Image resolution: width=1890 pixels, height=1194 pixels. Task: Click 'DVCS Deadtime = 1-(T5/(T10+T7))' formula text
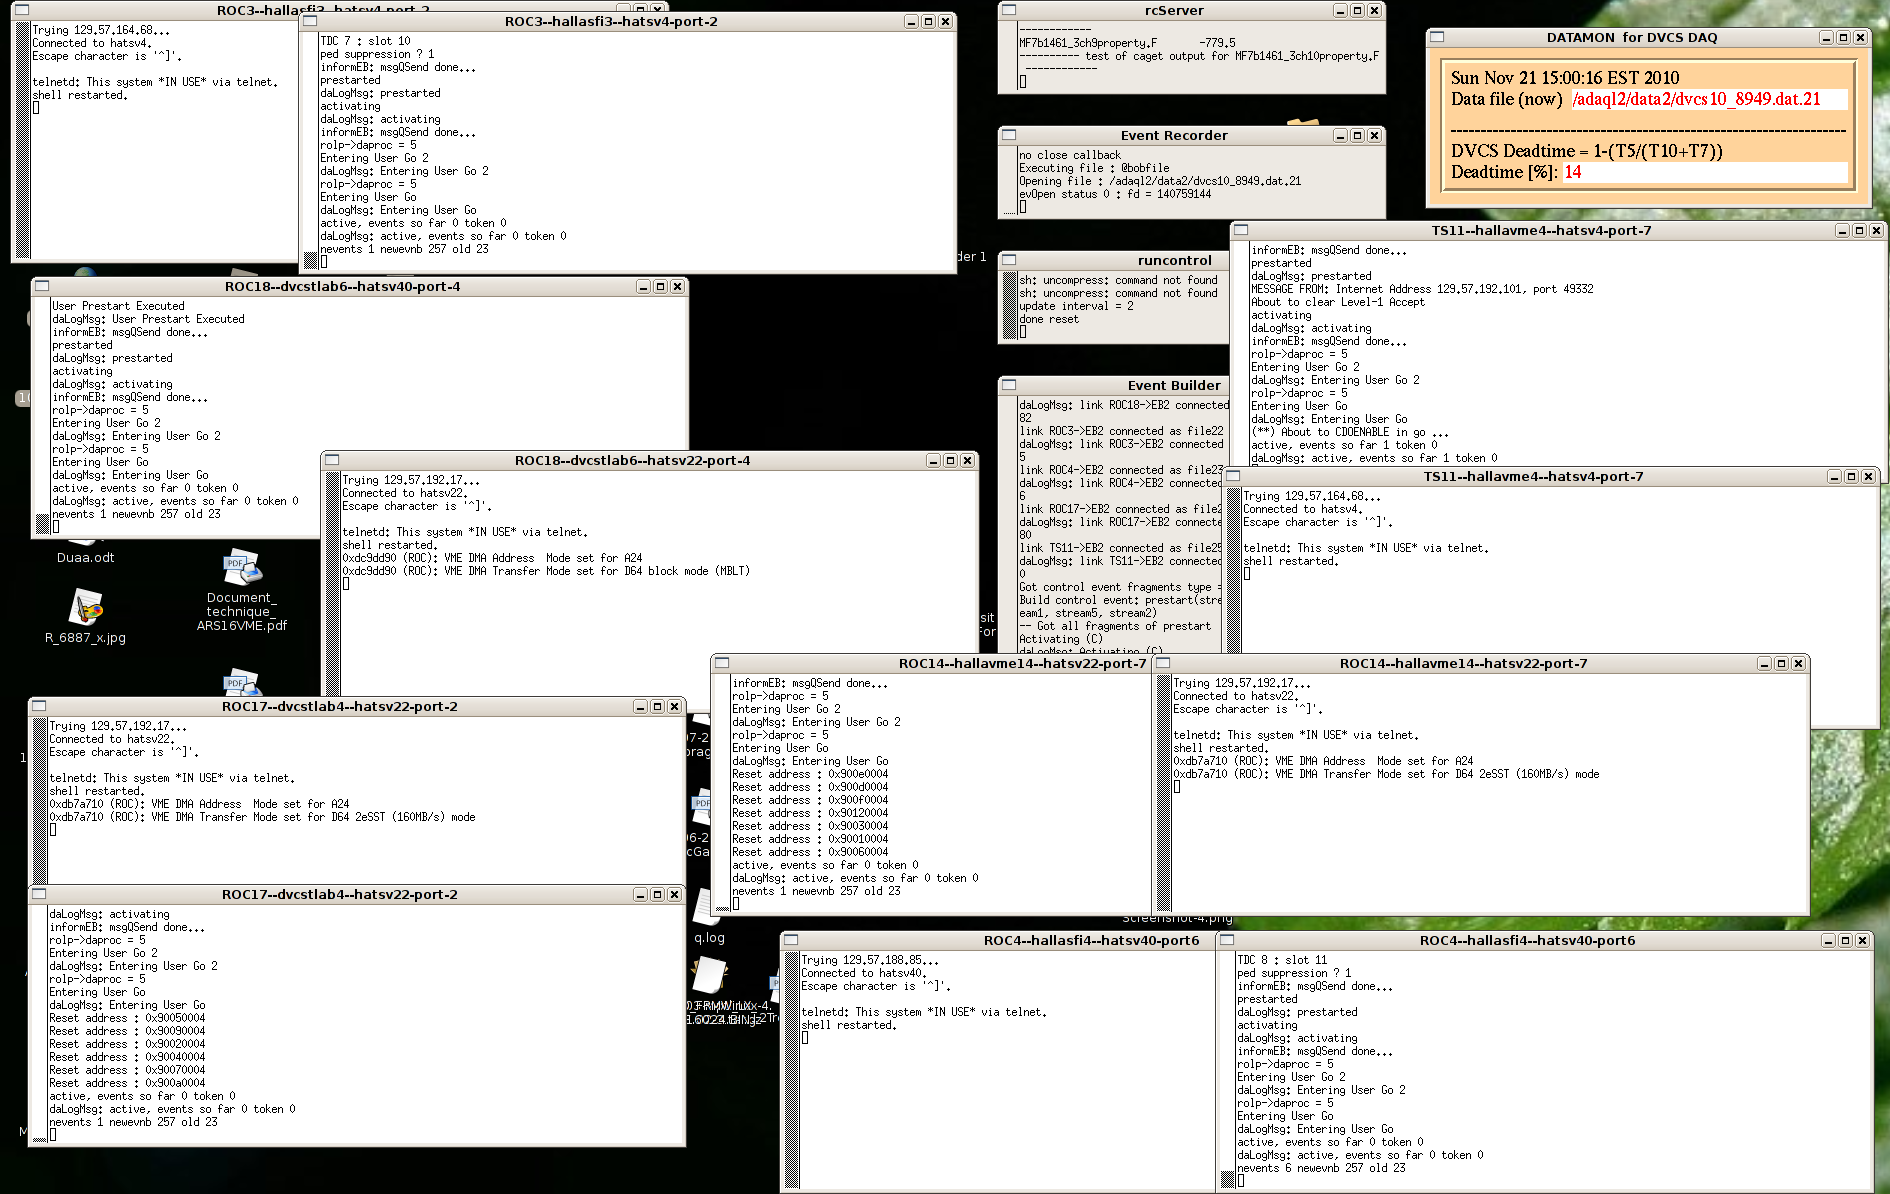[1587, 151]
